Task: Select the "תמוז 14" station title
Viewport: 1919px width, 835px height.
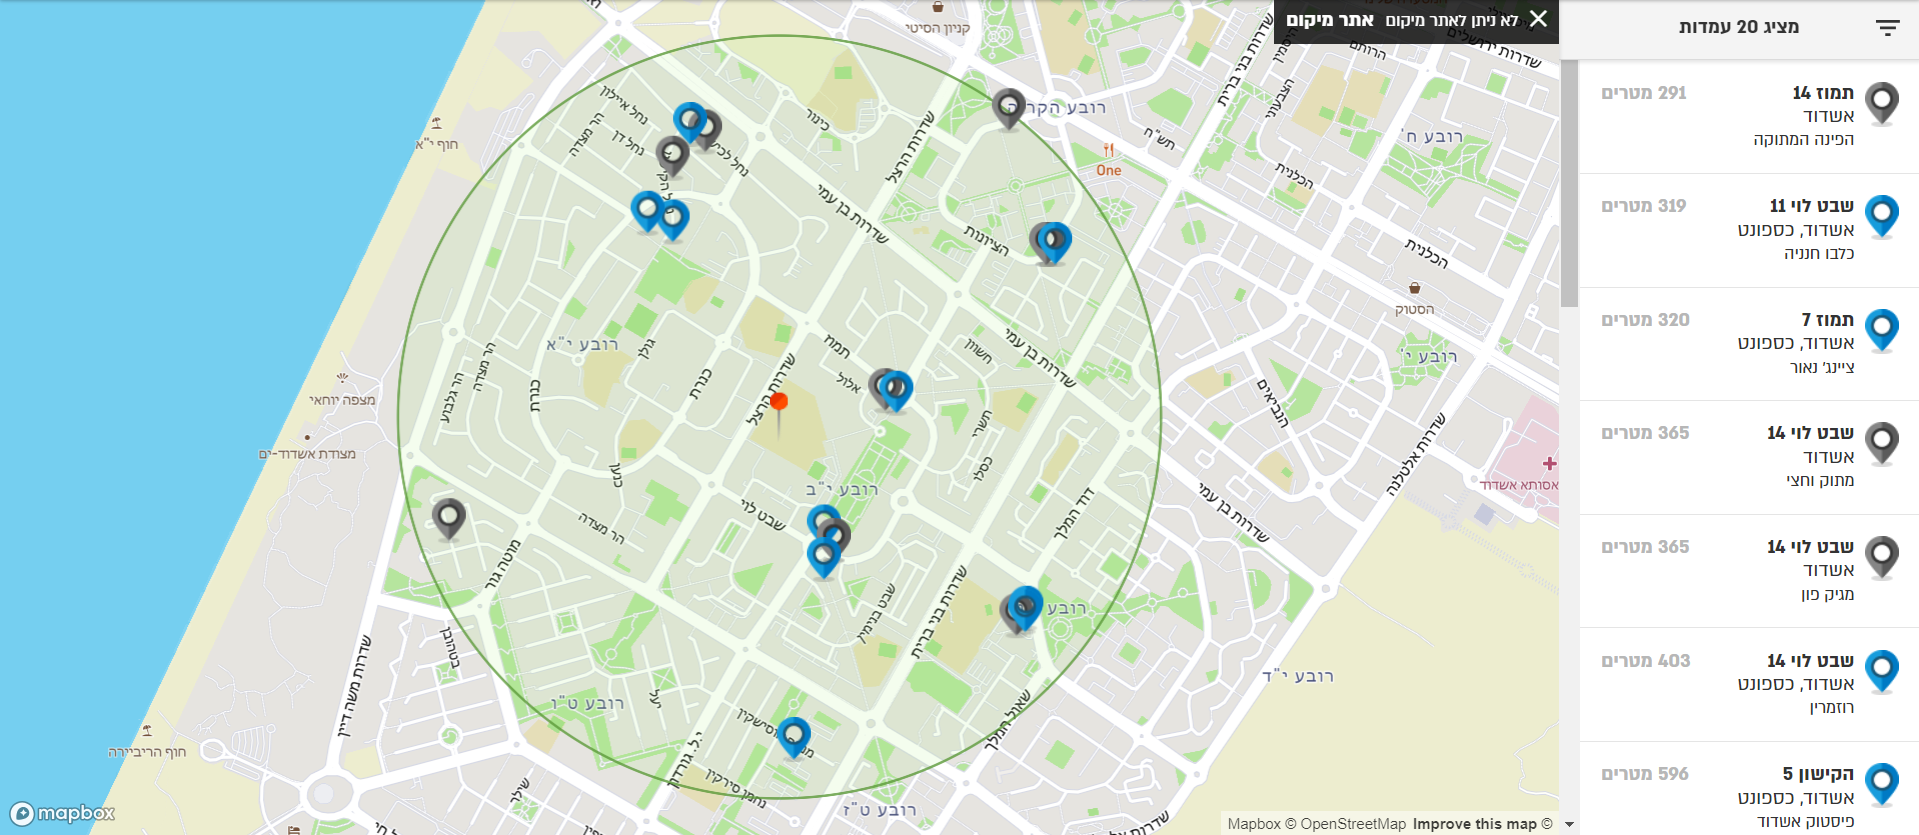Action: (1823, 93)
